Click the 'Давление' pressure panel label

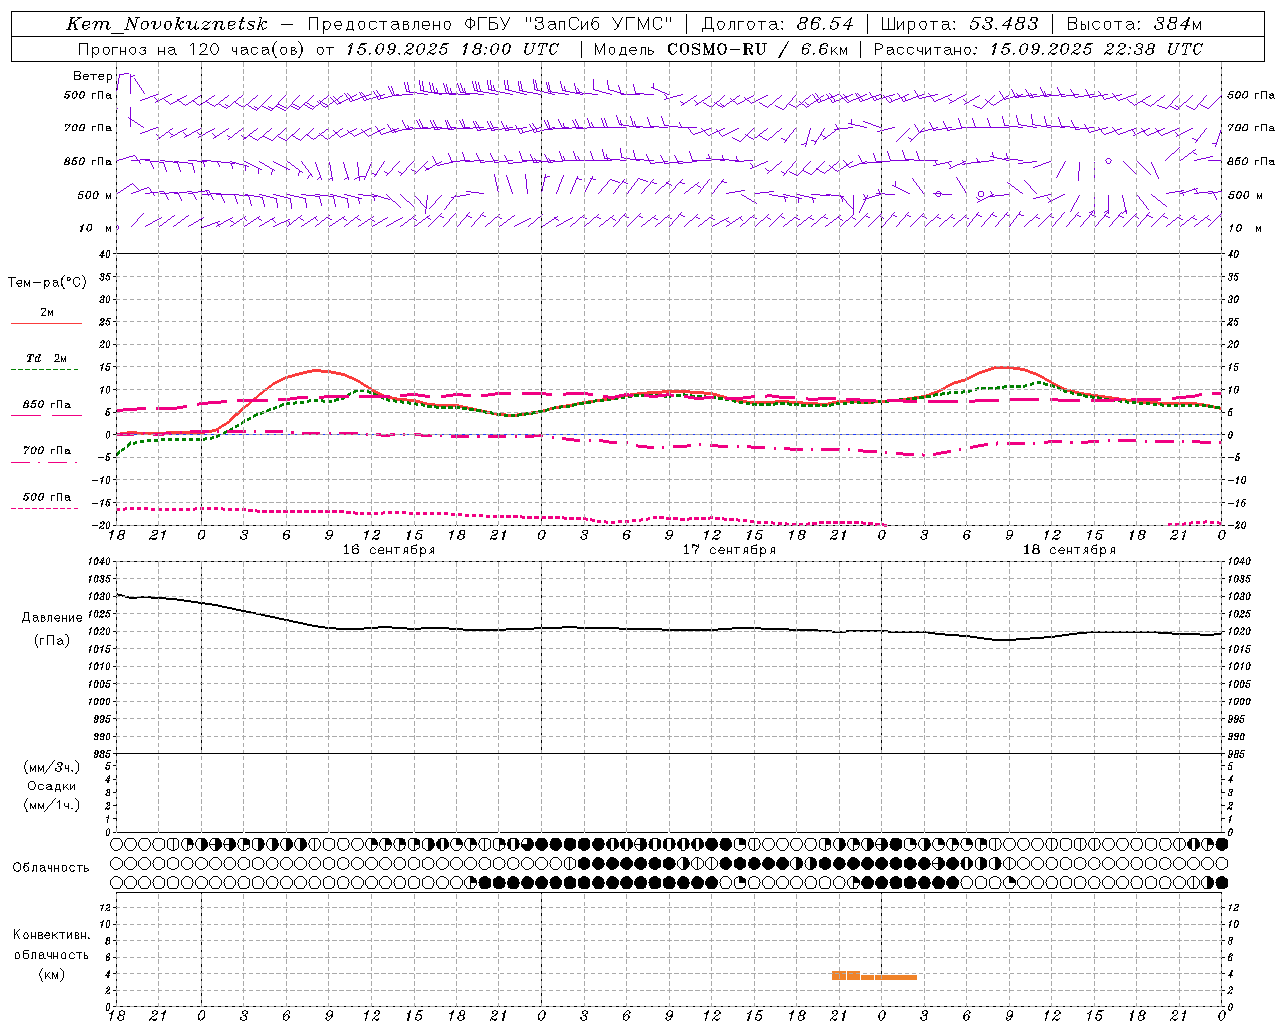[x=51, y=618]
